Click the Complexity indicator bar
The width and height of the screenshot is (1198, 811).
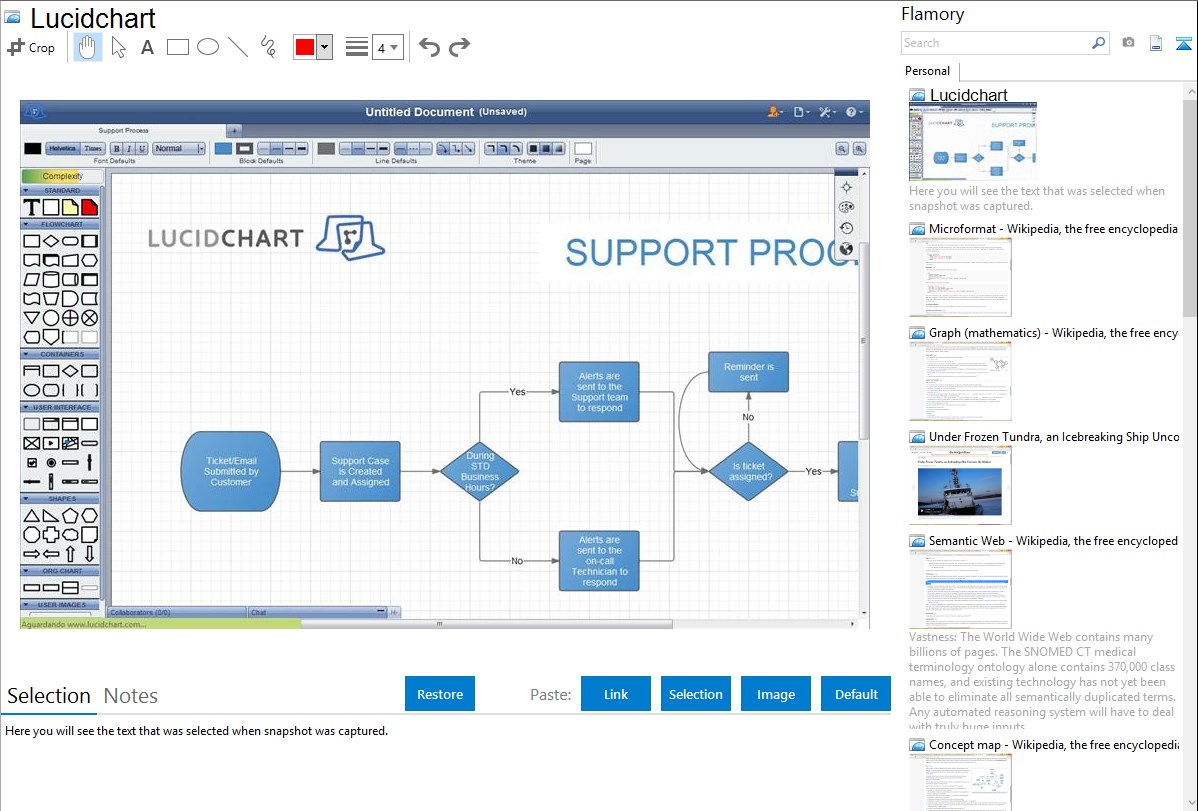tap(61, 176)
